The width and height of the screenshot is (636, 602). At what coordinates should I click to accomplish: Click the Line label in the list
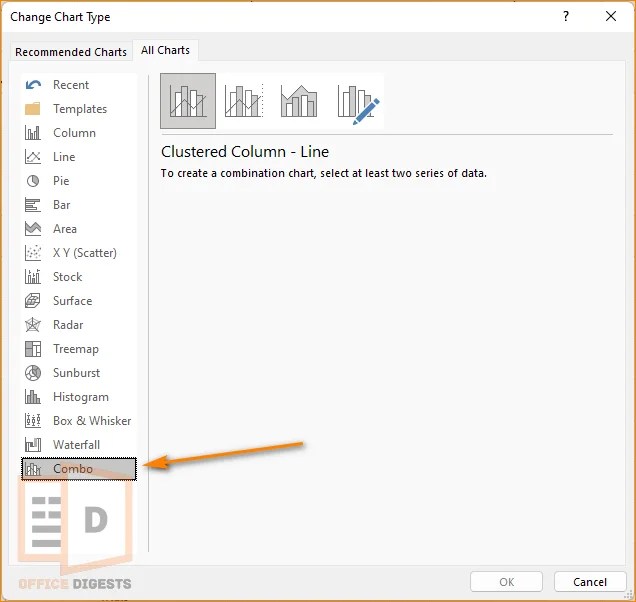64,157
